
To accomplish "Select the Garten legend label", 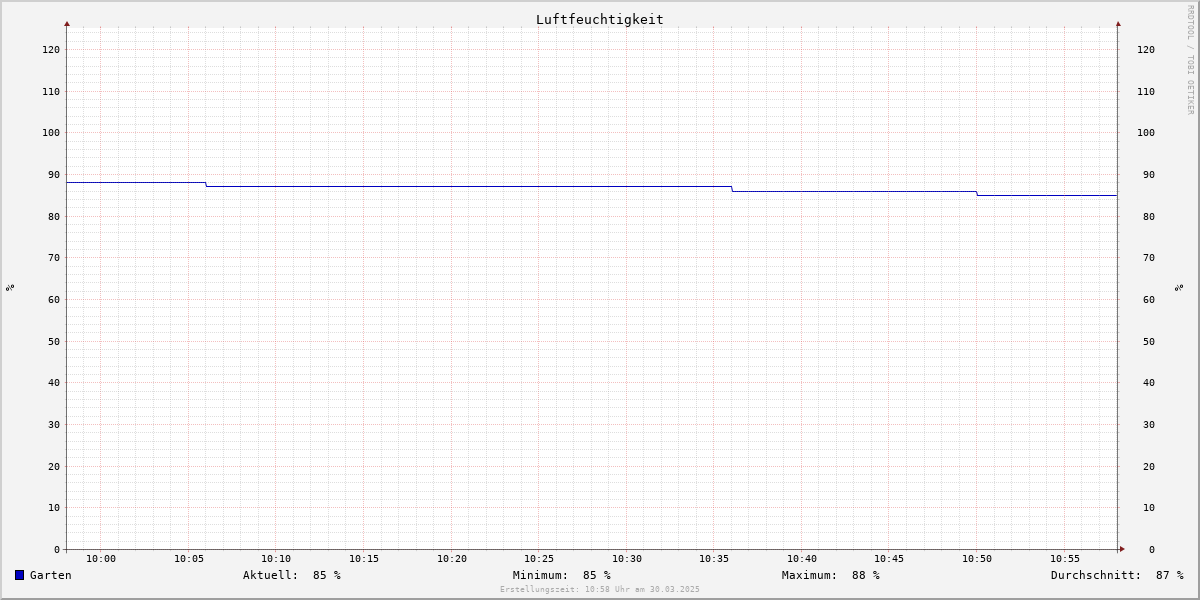I will [51, 575].
